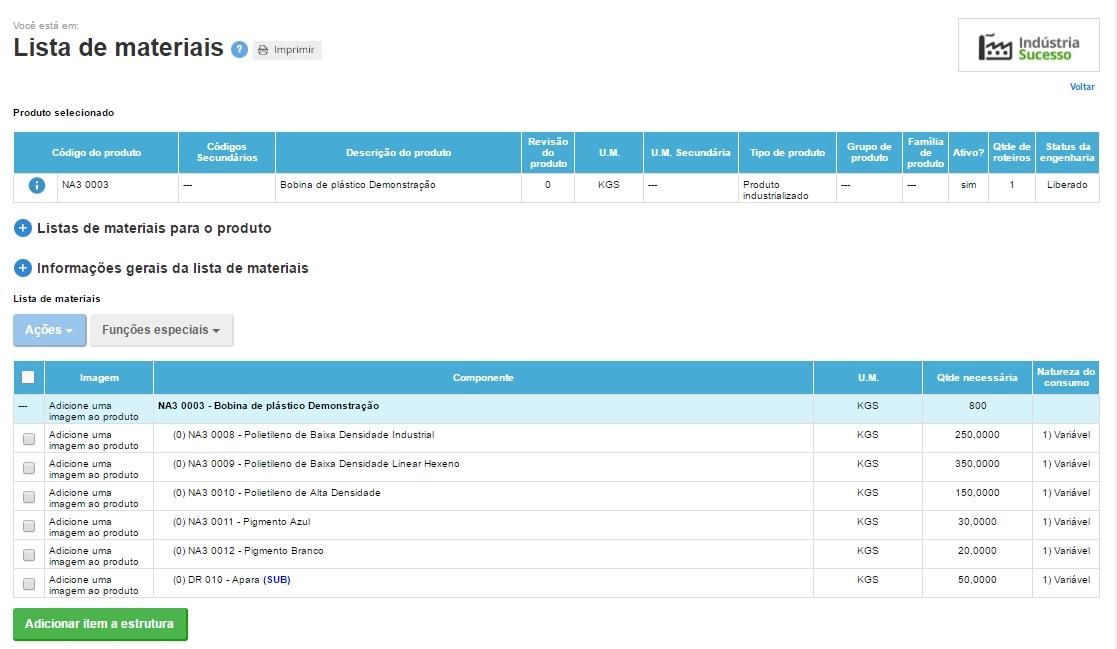Click the SUB link on Apara row
Viewport: 1117px width, 649px height.
tap(277, 580)
